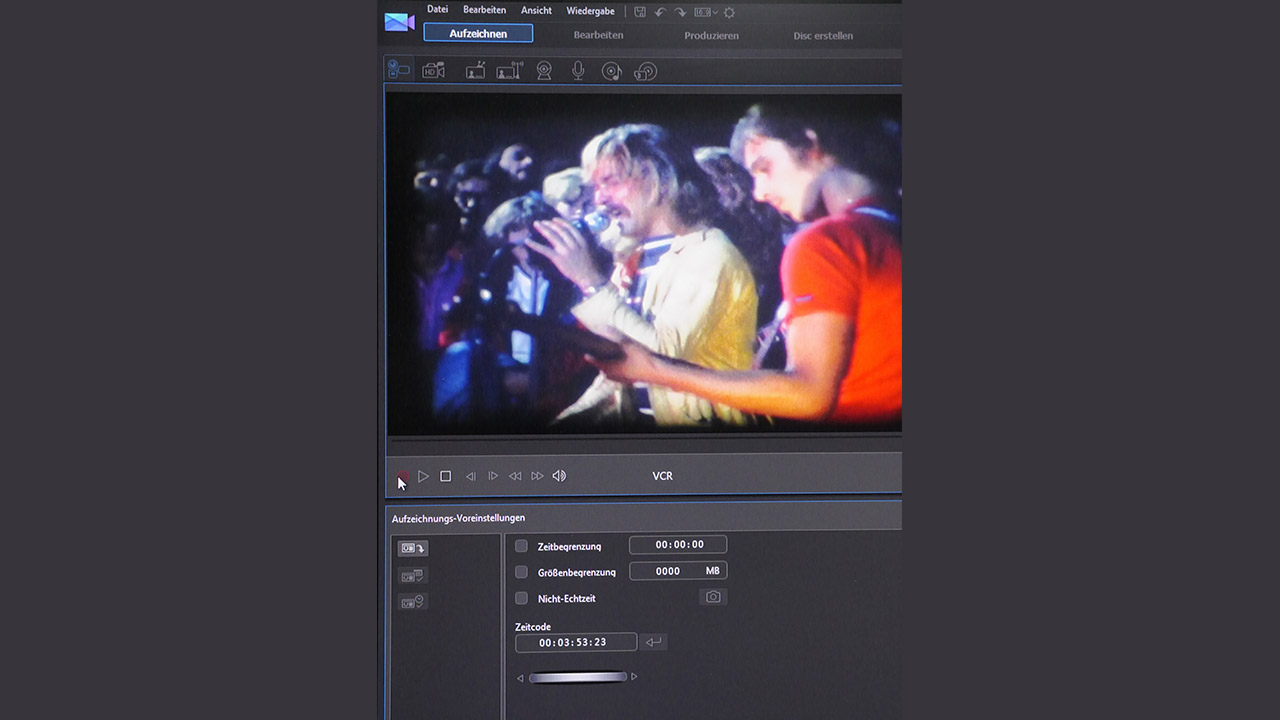The image size is (1280, 720).
Task: Enable the Zeitbegrenzung checkbox
Action: (x=521, y=546)
